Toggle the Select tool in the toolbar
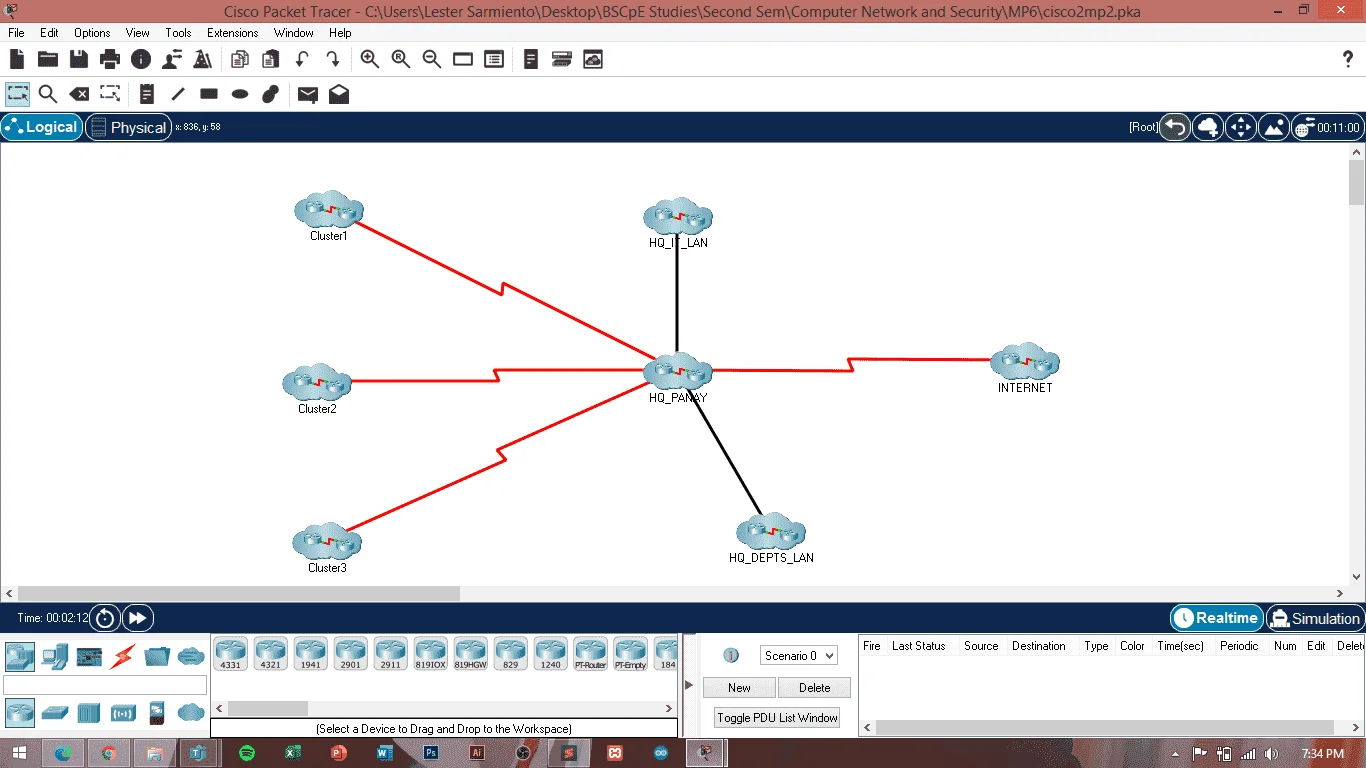The height and width of the screenshot is (768, 1366). (x=17, y=94)
